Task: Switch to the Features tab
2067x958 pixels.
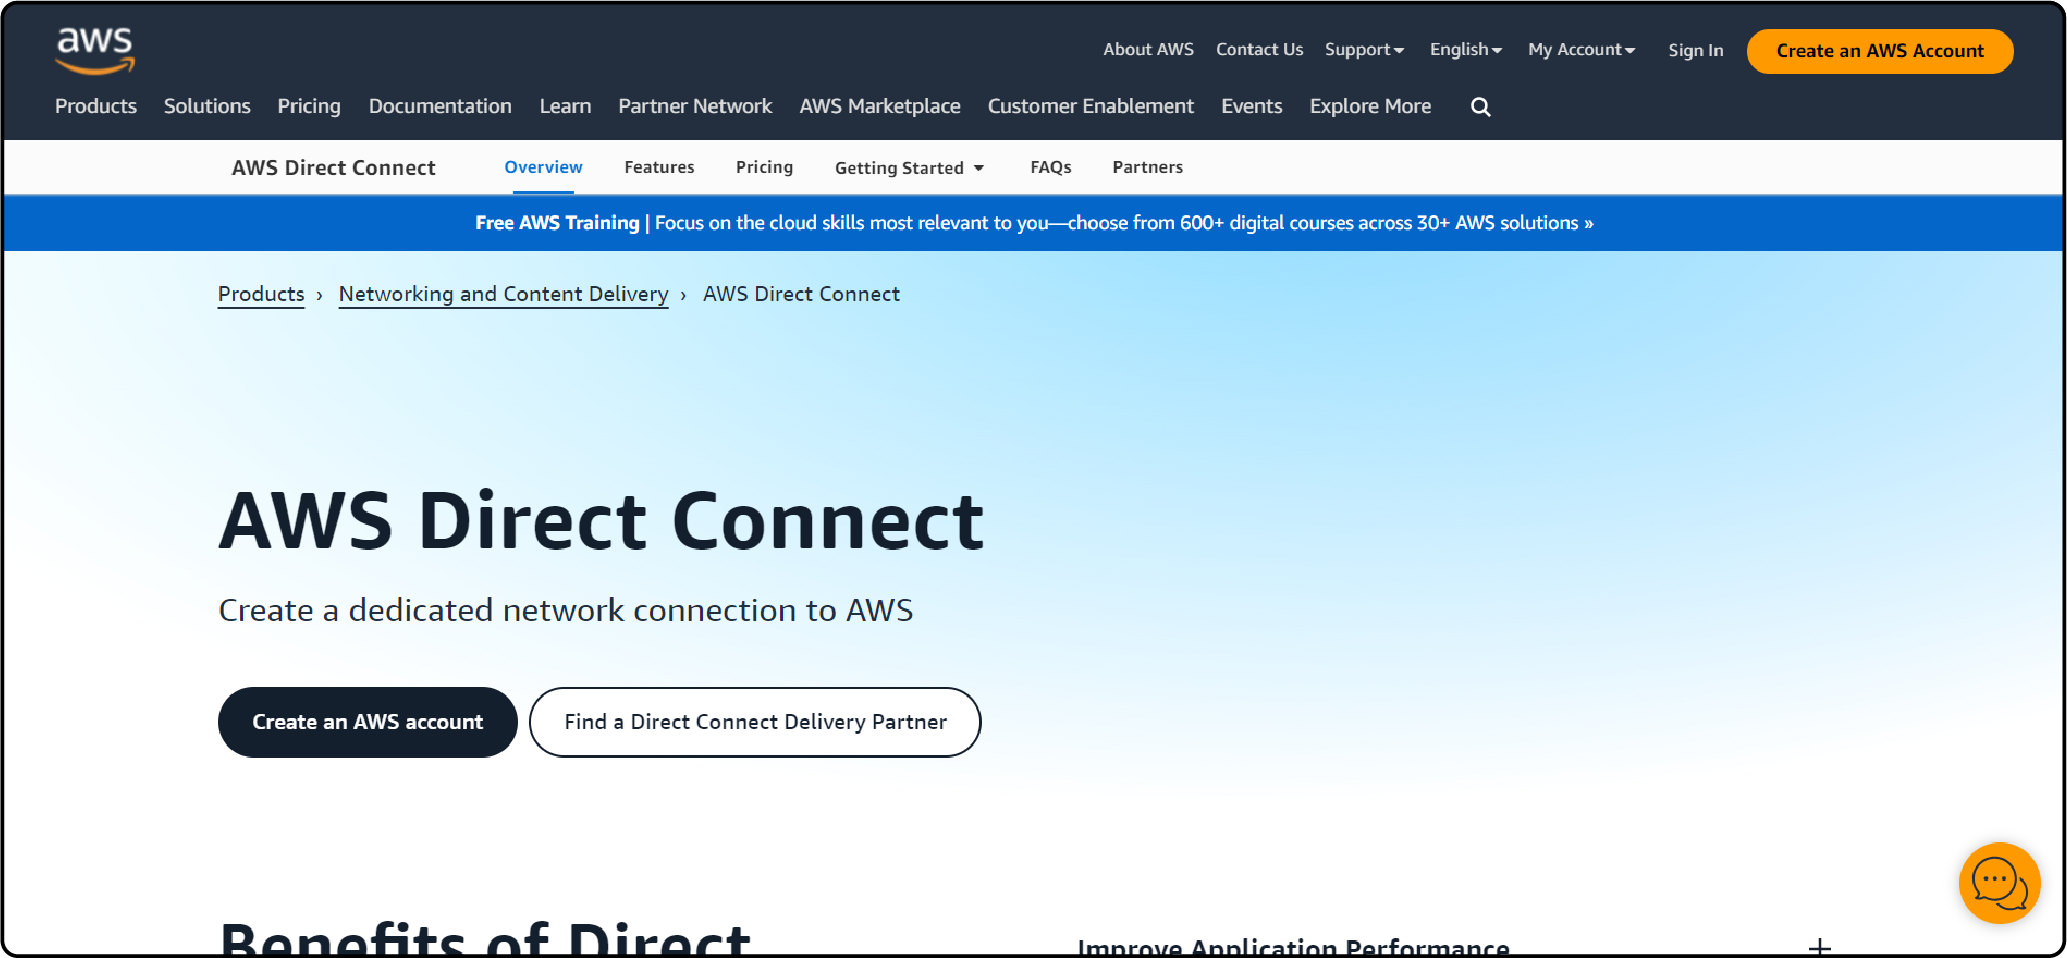Action: click(x=659, y=167)
